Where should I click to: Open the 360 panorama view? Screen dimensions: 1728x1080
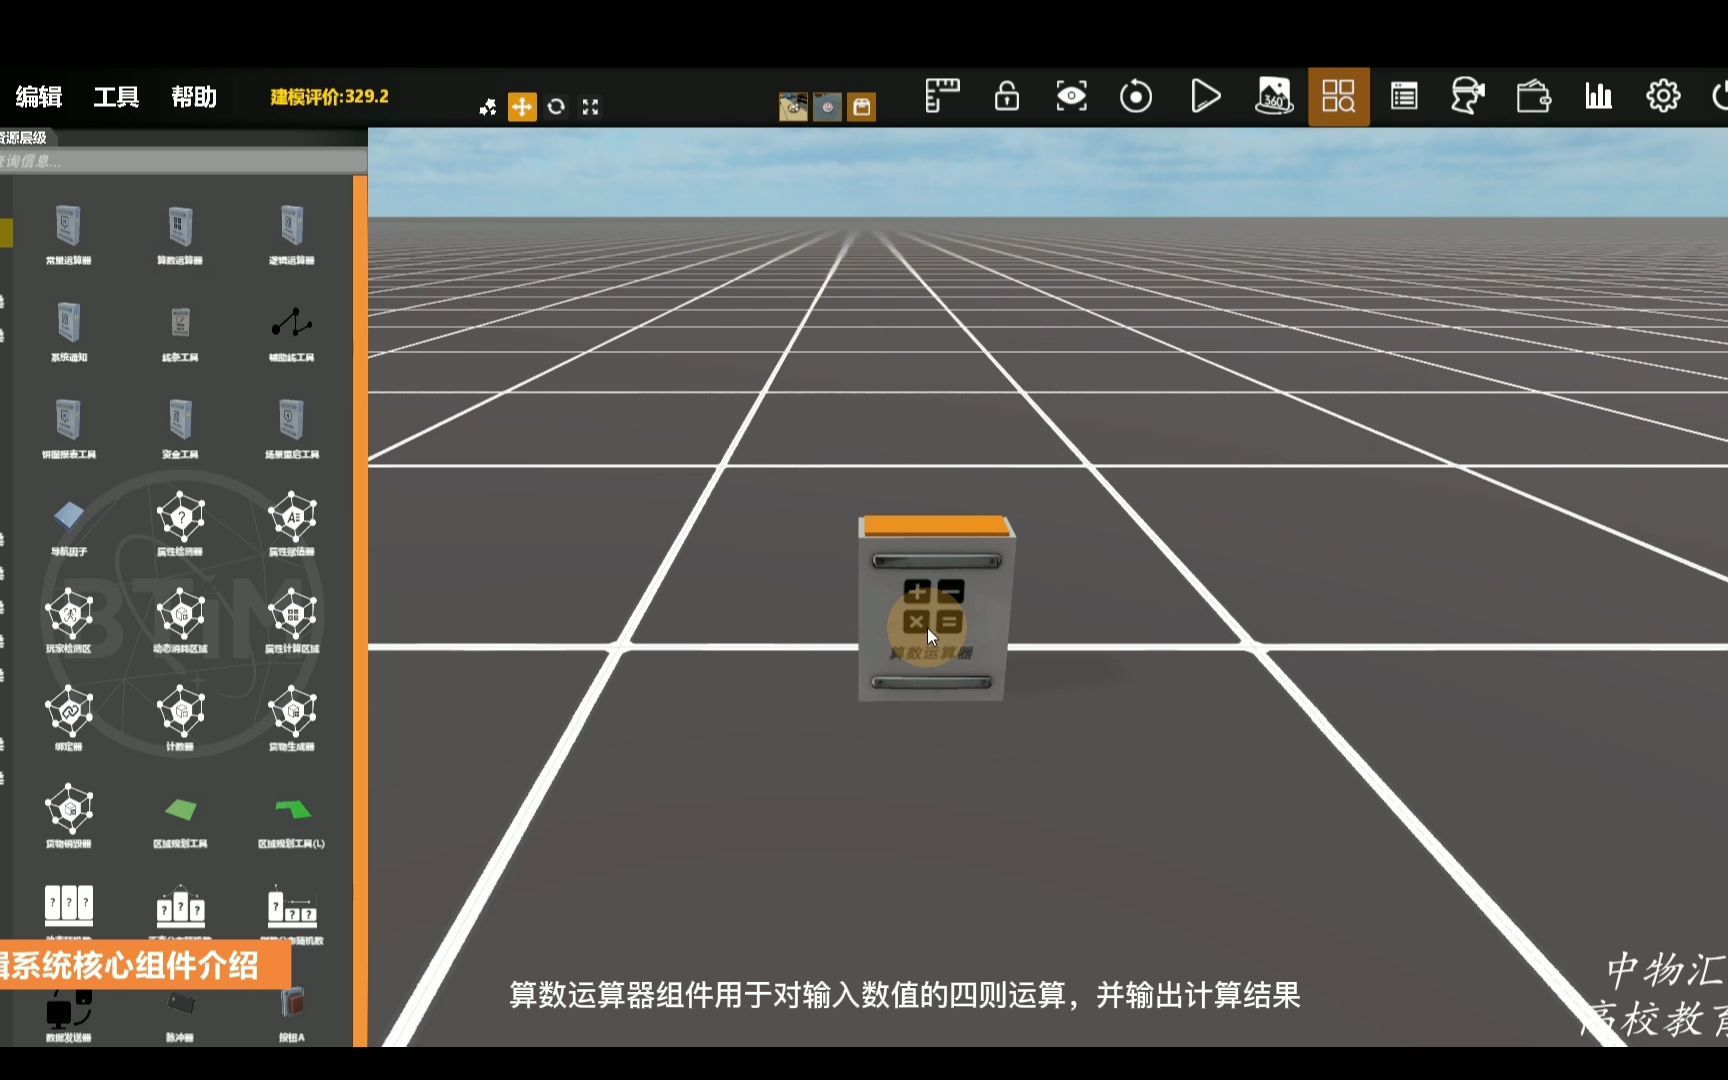1274,97
